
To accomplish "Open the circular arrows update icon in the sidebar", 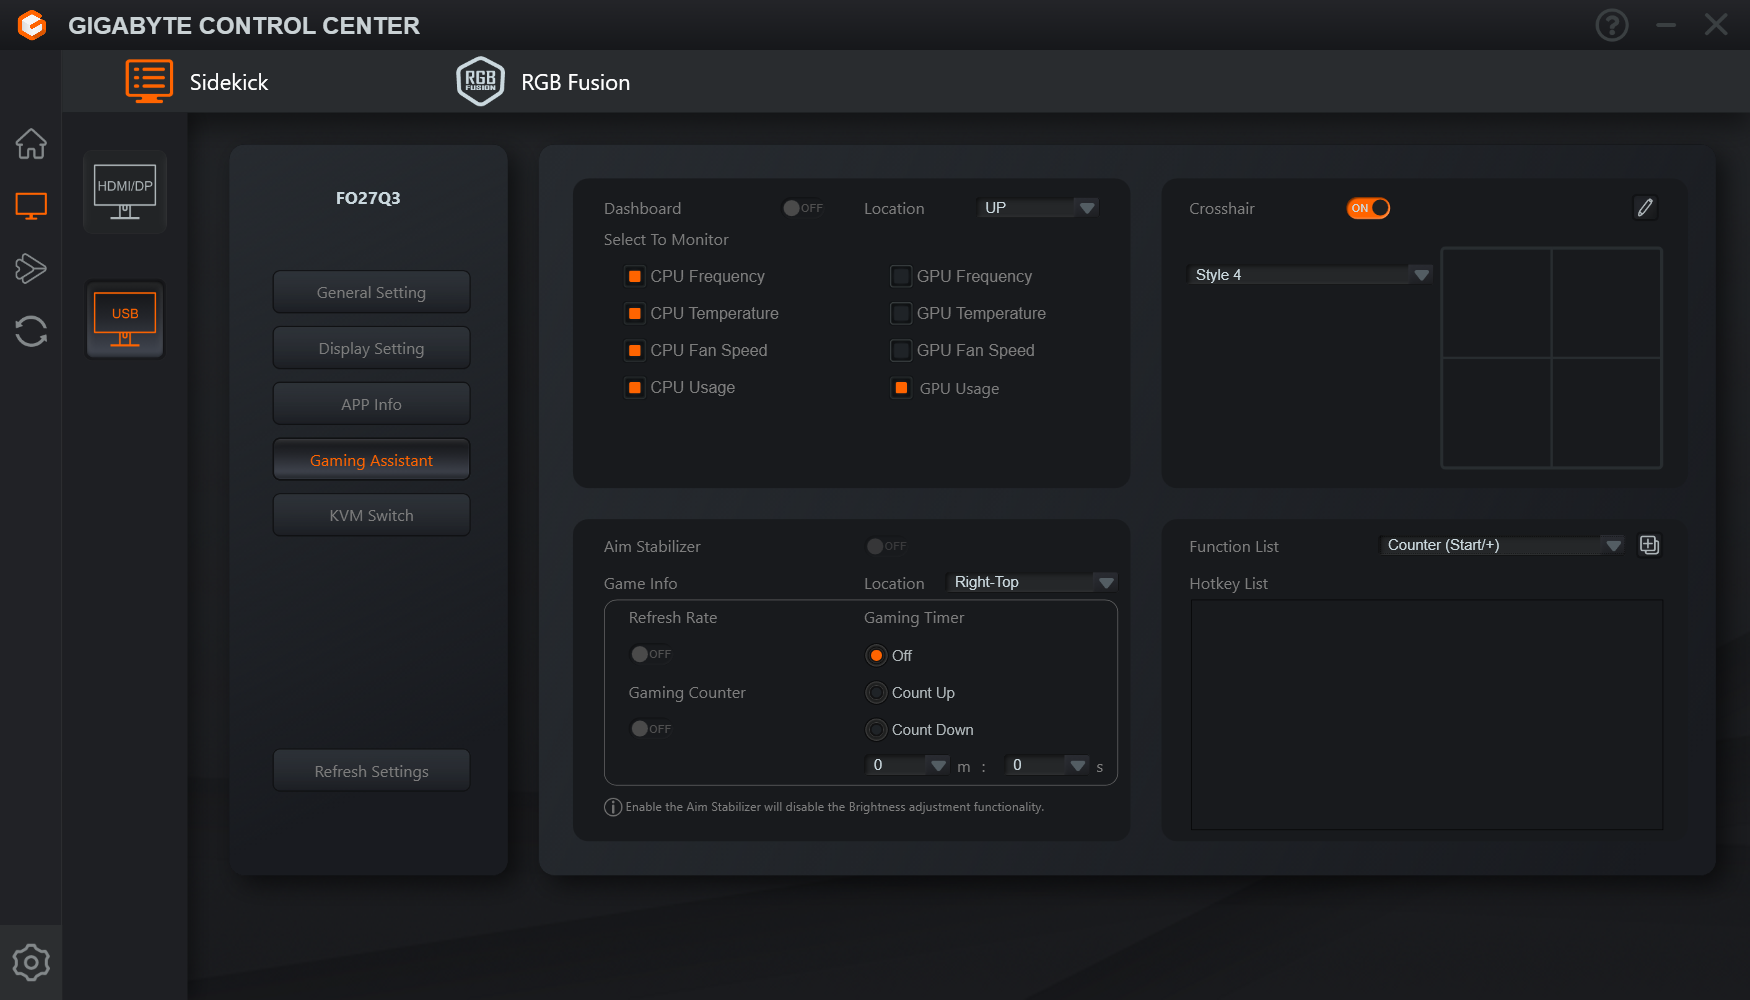I will (x=31, y=331).
